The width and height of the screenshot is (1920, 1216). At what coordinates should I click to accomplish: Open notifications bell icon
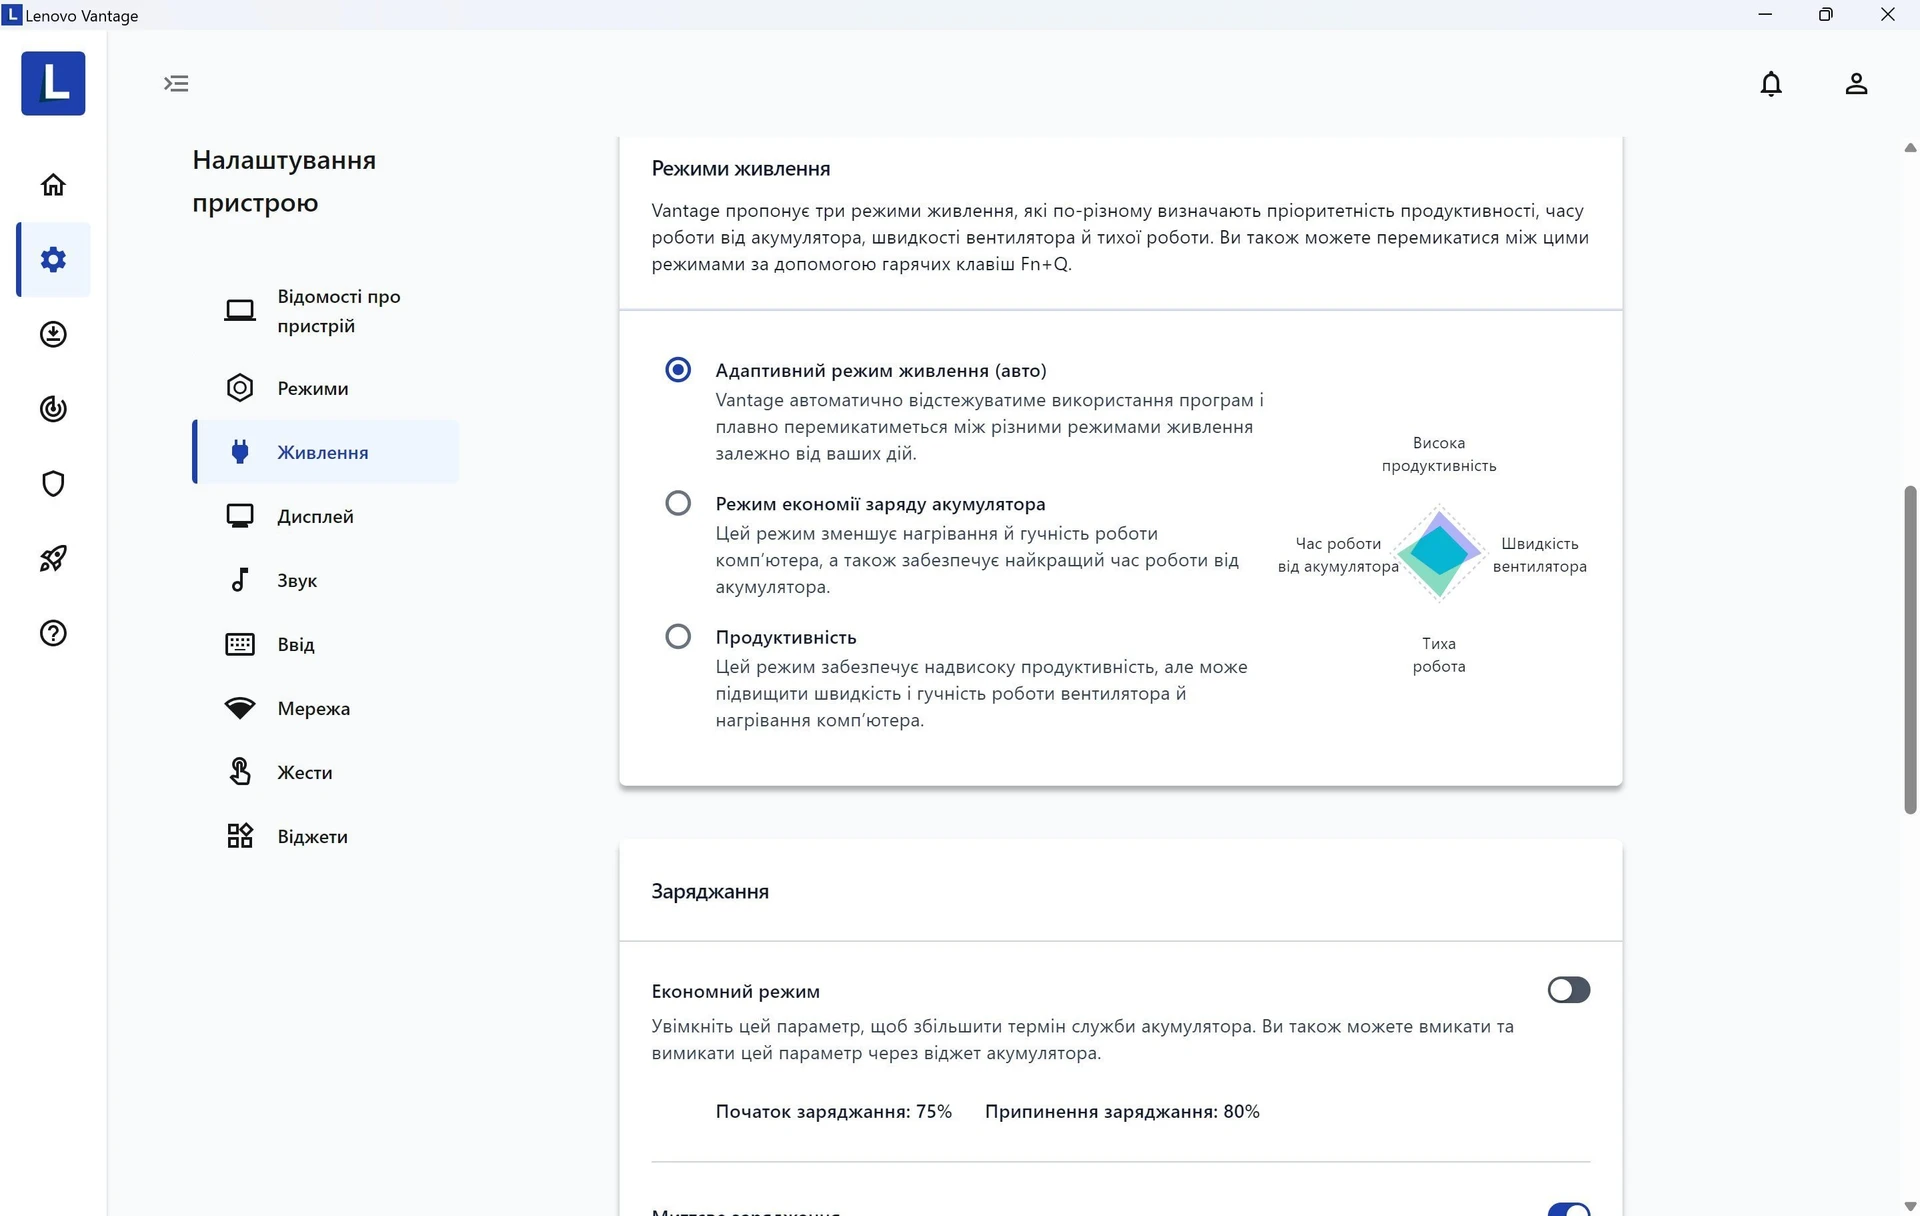coord(1771,84)
